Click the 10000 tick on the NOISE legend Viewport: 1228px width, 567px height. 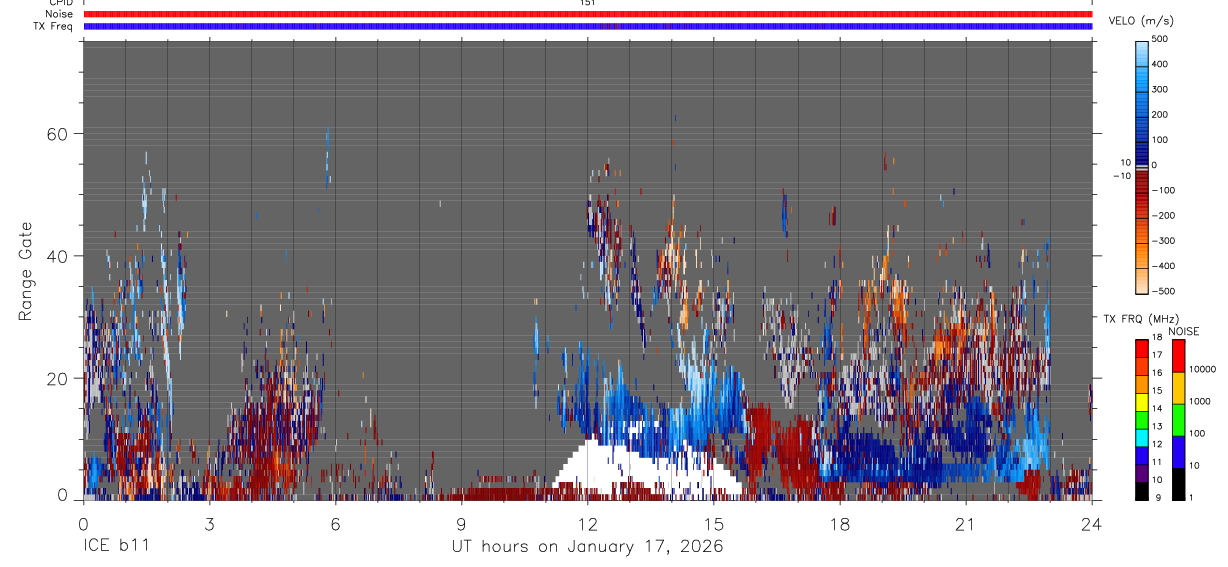(1202, 370)
